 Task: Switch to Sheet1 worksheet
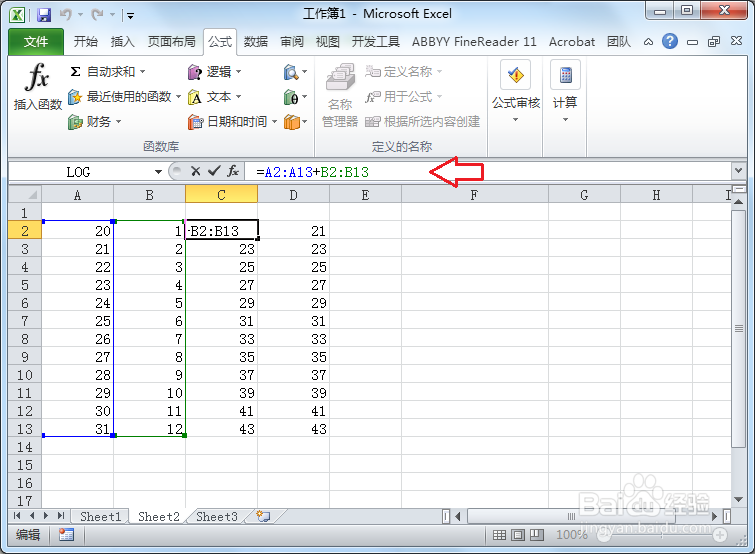pyautogui.click(x=100, y=516)
